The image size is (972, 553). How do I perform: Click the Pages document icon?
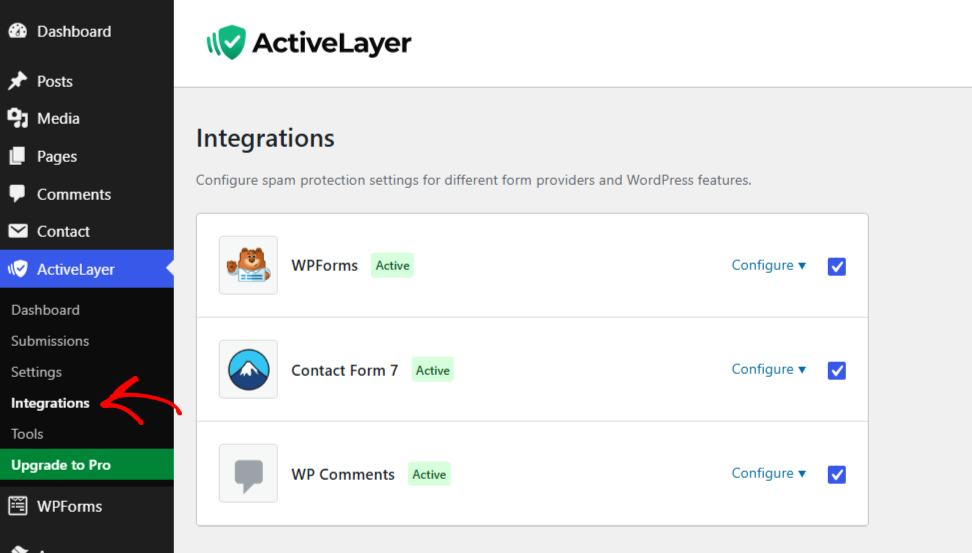[x=17, y=156]
